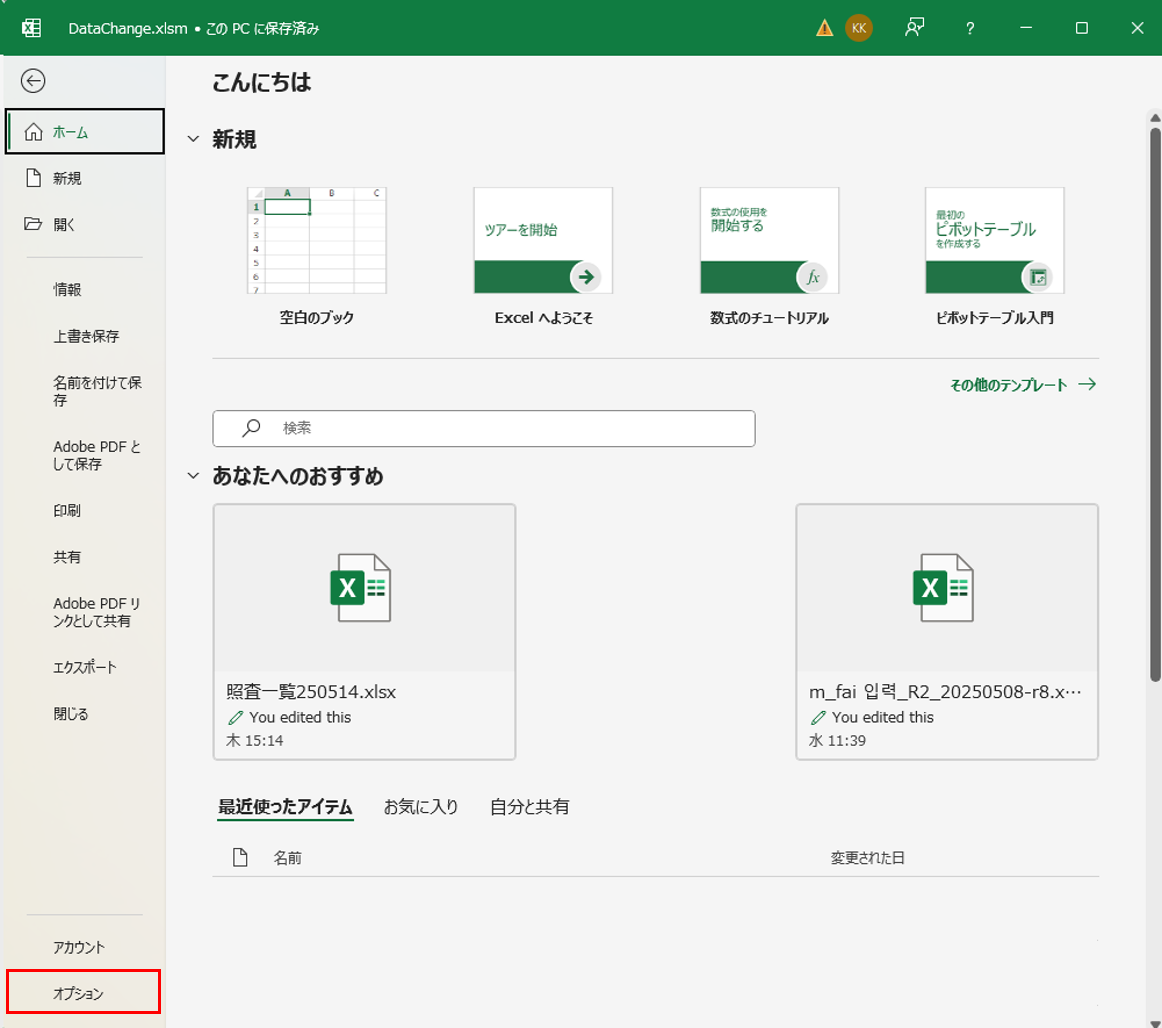Collapse the あなたへのおすすめ section

tap(193, 476)
